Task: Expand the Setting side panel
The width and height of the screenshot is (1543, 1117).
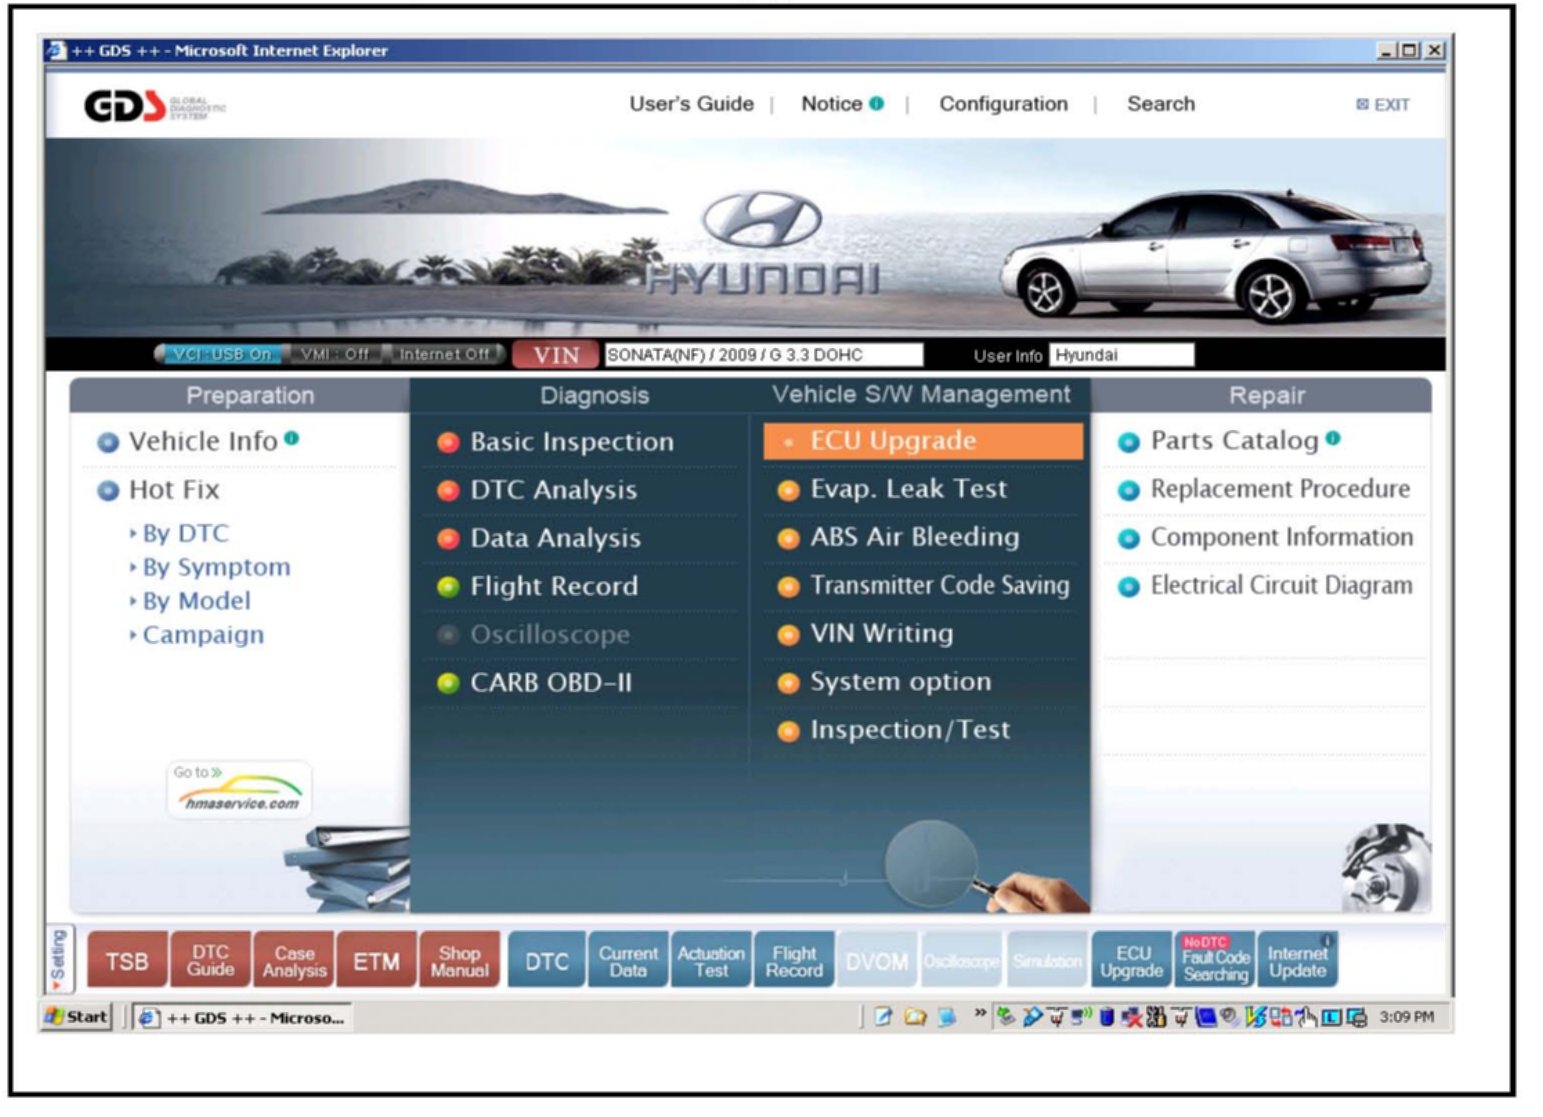Action: click(x=58, y=960)
